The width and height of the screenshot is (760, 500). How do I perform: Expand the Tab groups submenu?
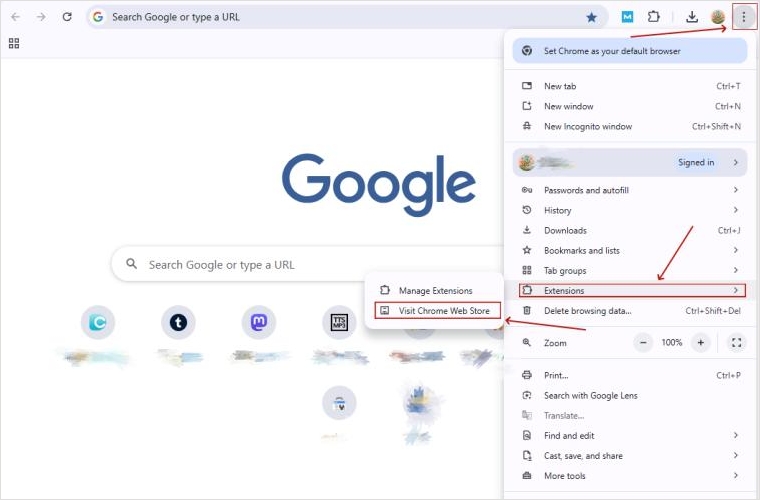tap(630, 270)
